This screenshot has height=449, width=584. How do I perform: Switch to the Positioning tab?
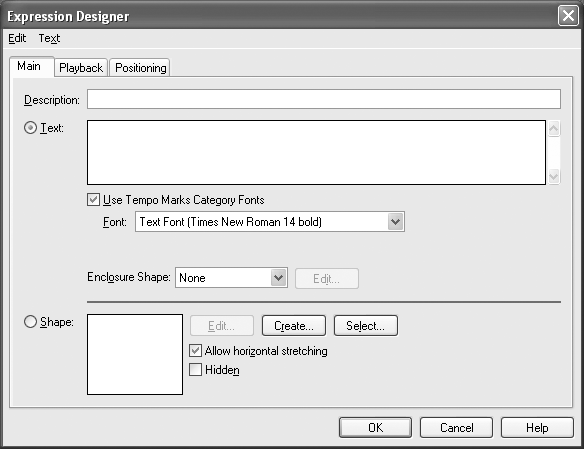coord(140,68)
